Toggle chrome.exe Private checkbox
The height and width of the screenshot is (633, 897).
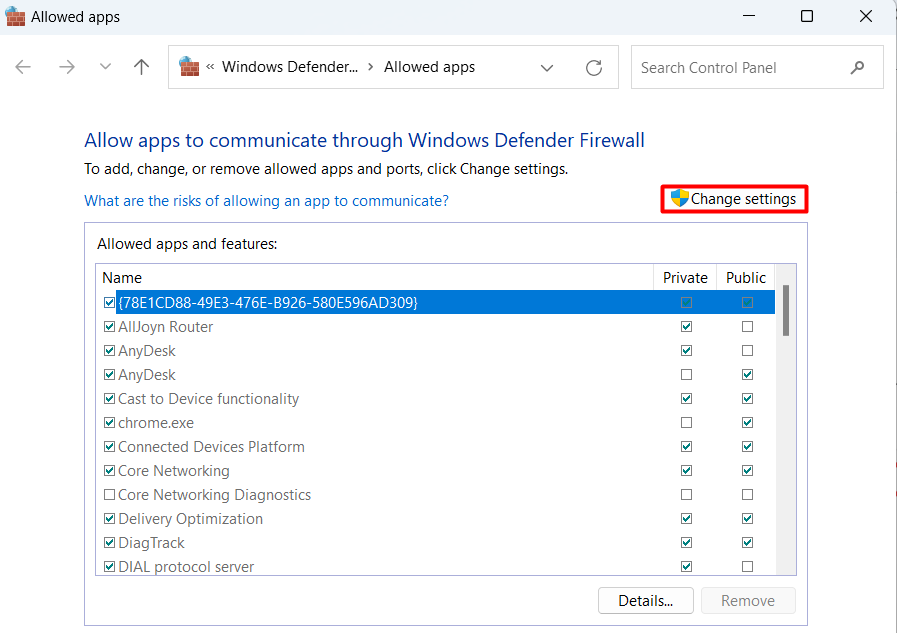(686, 423)
